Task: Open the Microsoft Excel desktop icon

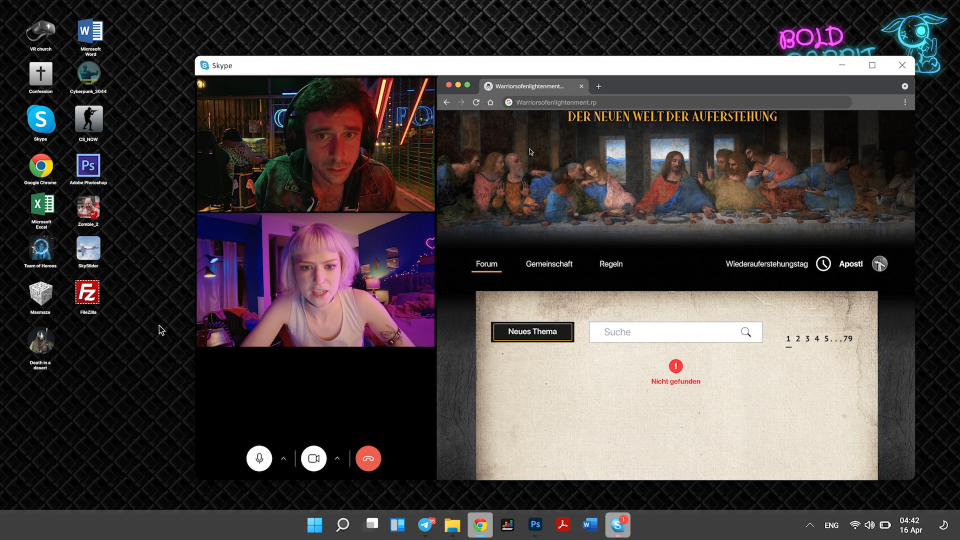Action: tap(41, 211)
